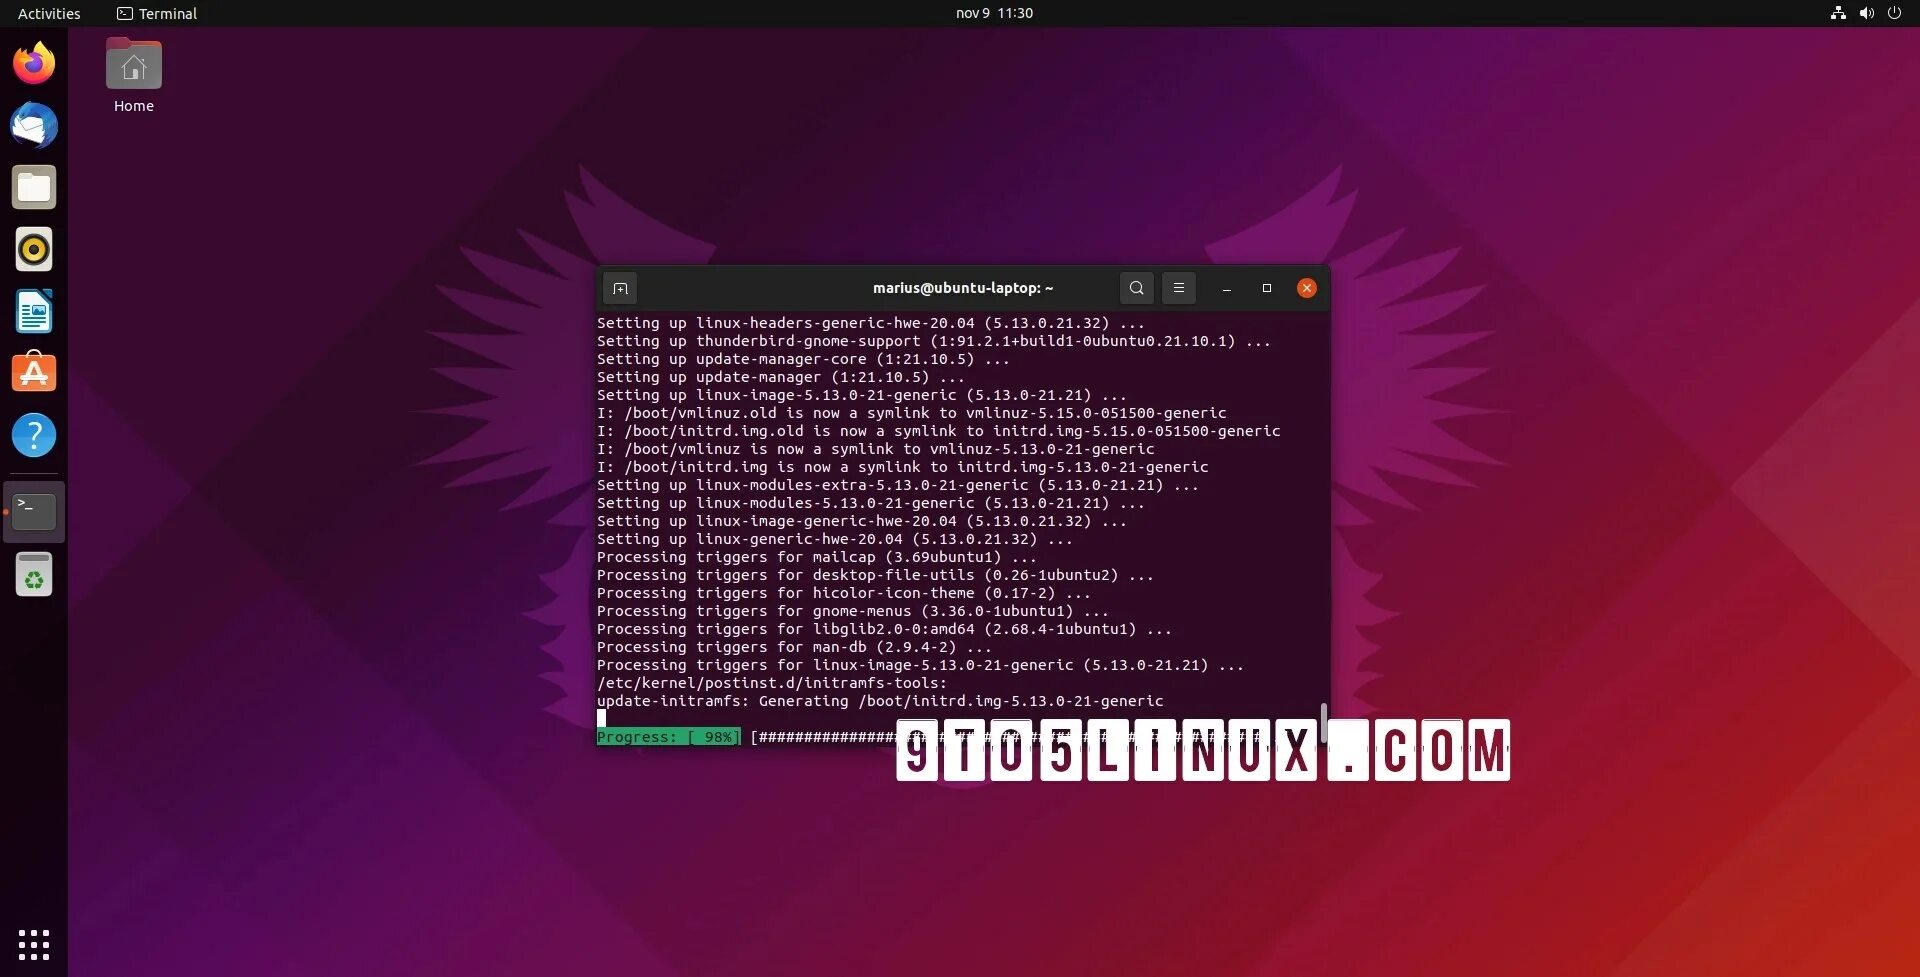The width and height of the screenshot is (1920, 977).
Task: Open the Terminal app menu in top bar
Action: click(x=157, y=13)
